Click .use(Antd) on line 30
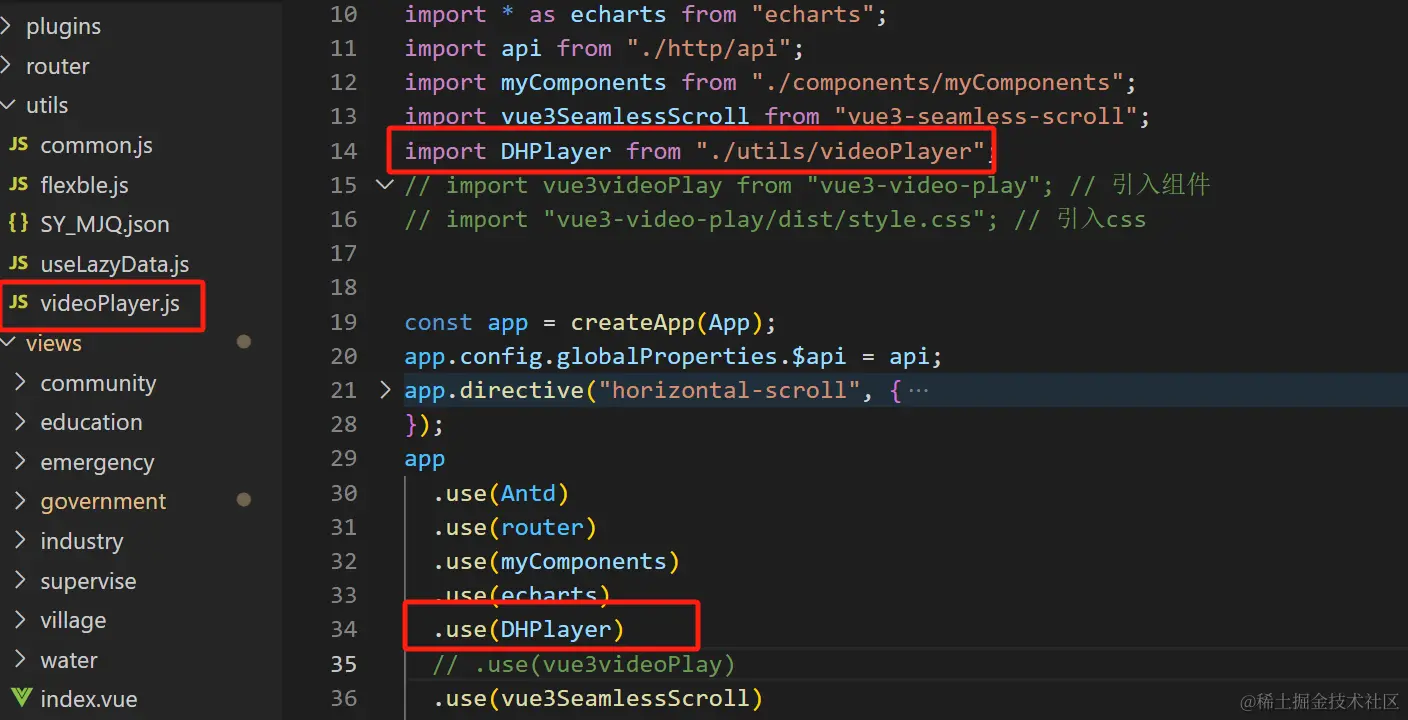Screen dimensions: 1408x720 501,493
